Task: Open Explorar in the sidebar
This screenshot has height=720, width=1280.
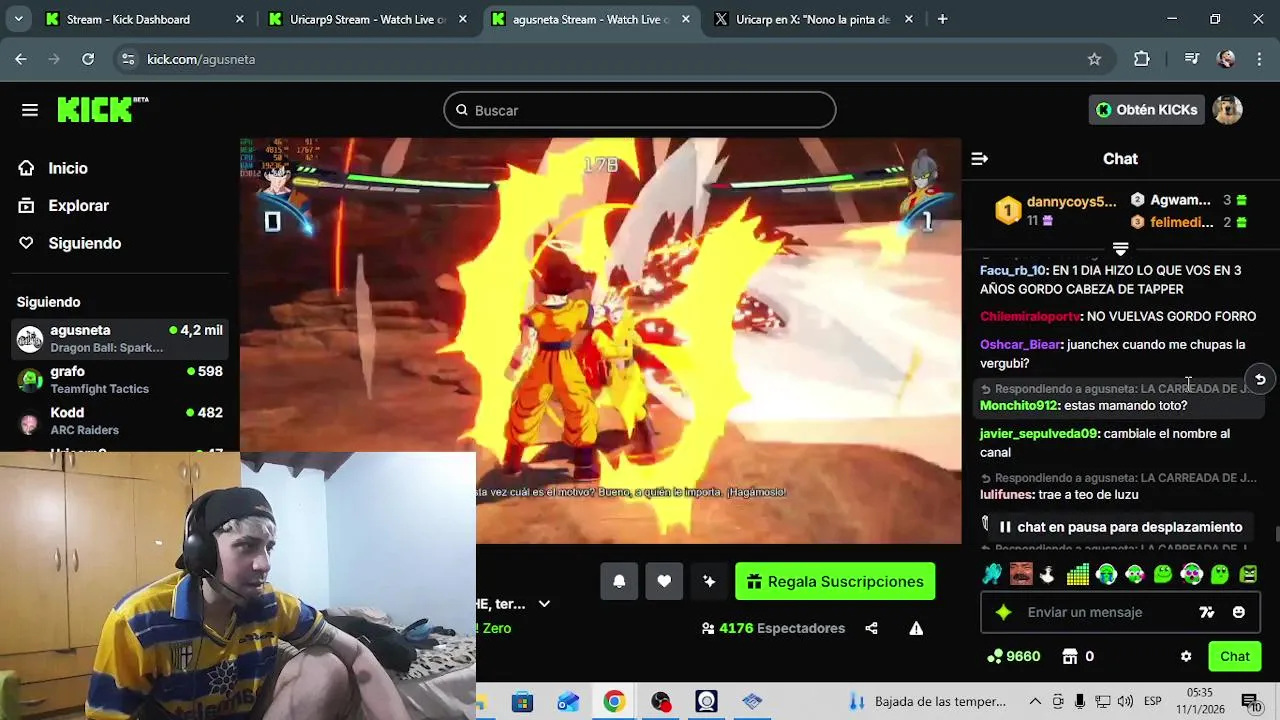Action: click(x=78, y=206)
